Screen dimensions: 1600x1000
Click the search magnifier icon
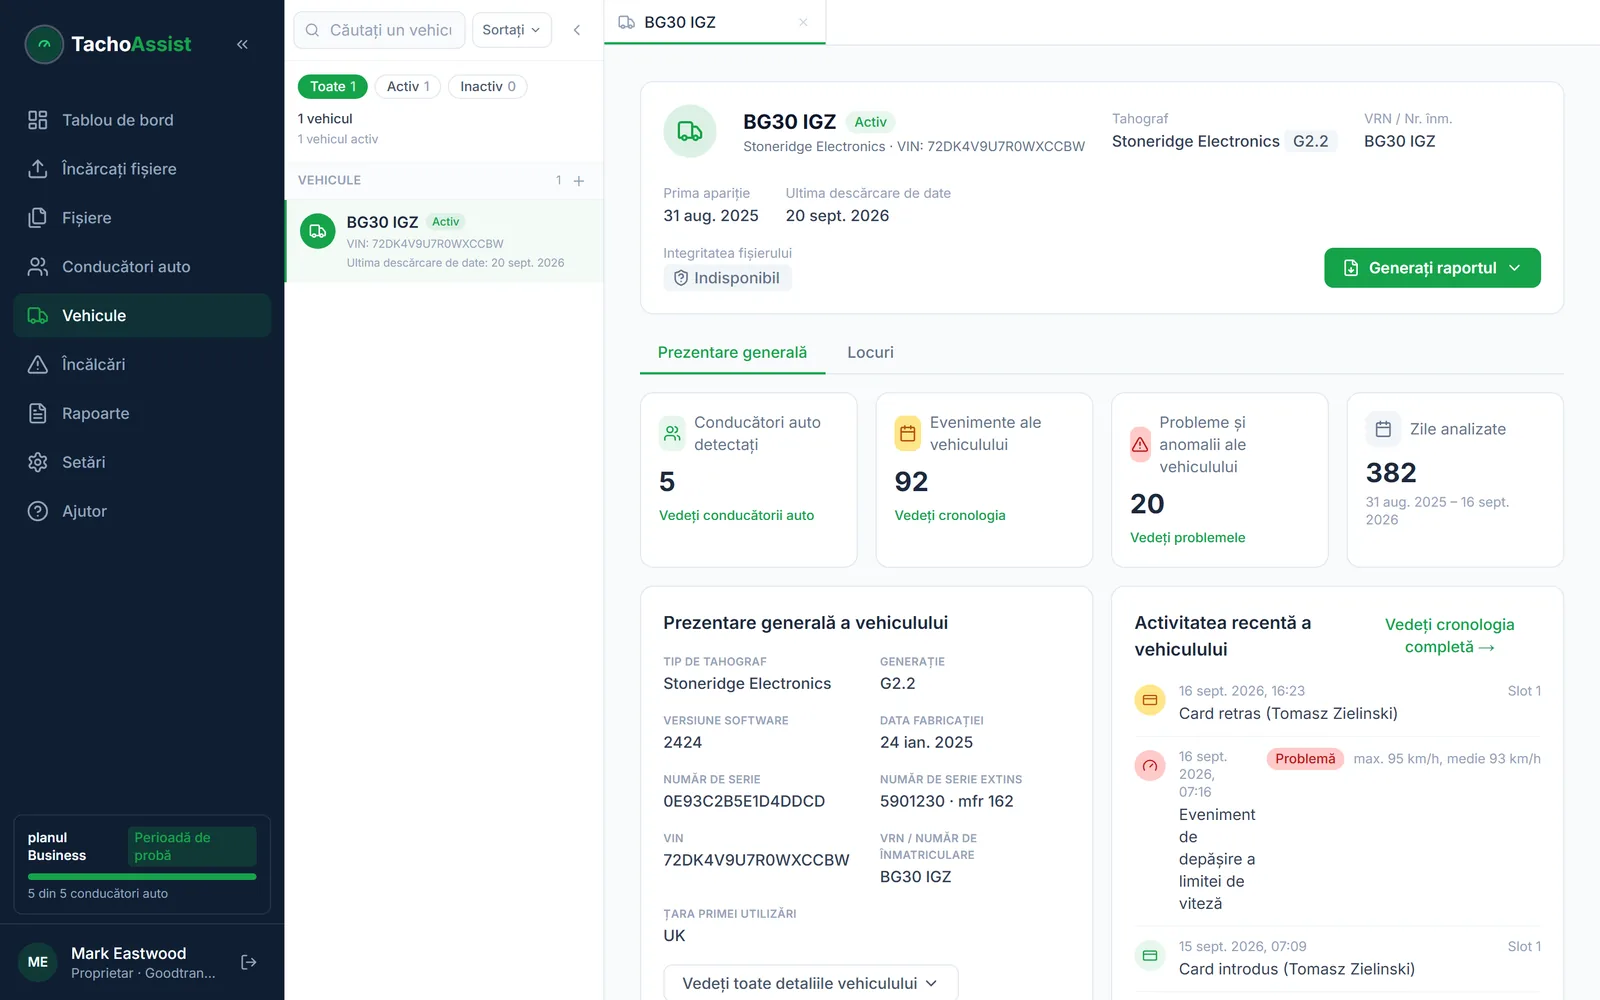click(313, 30)
